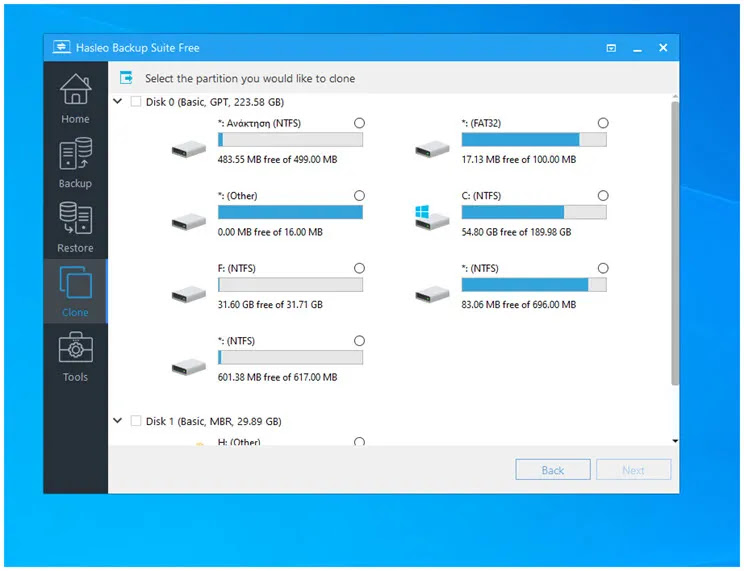Click the clone step icon beside heading
Screen dimensions: 744x571
[x=126, y=77]
